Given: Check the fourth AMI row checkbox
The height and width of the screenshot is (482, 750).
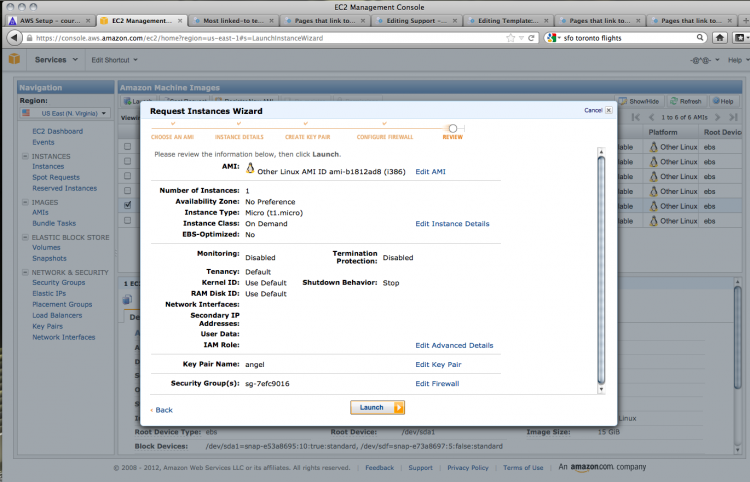Looking at the screenshot, I should click(x=127, y=190).
